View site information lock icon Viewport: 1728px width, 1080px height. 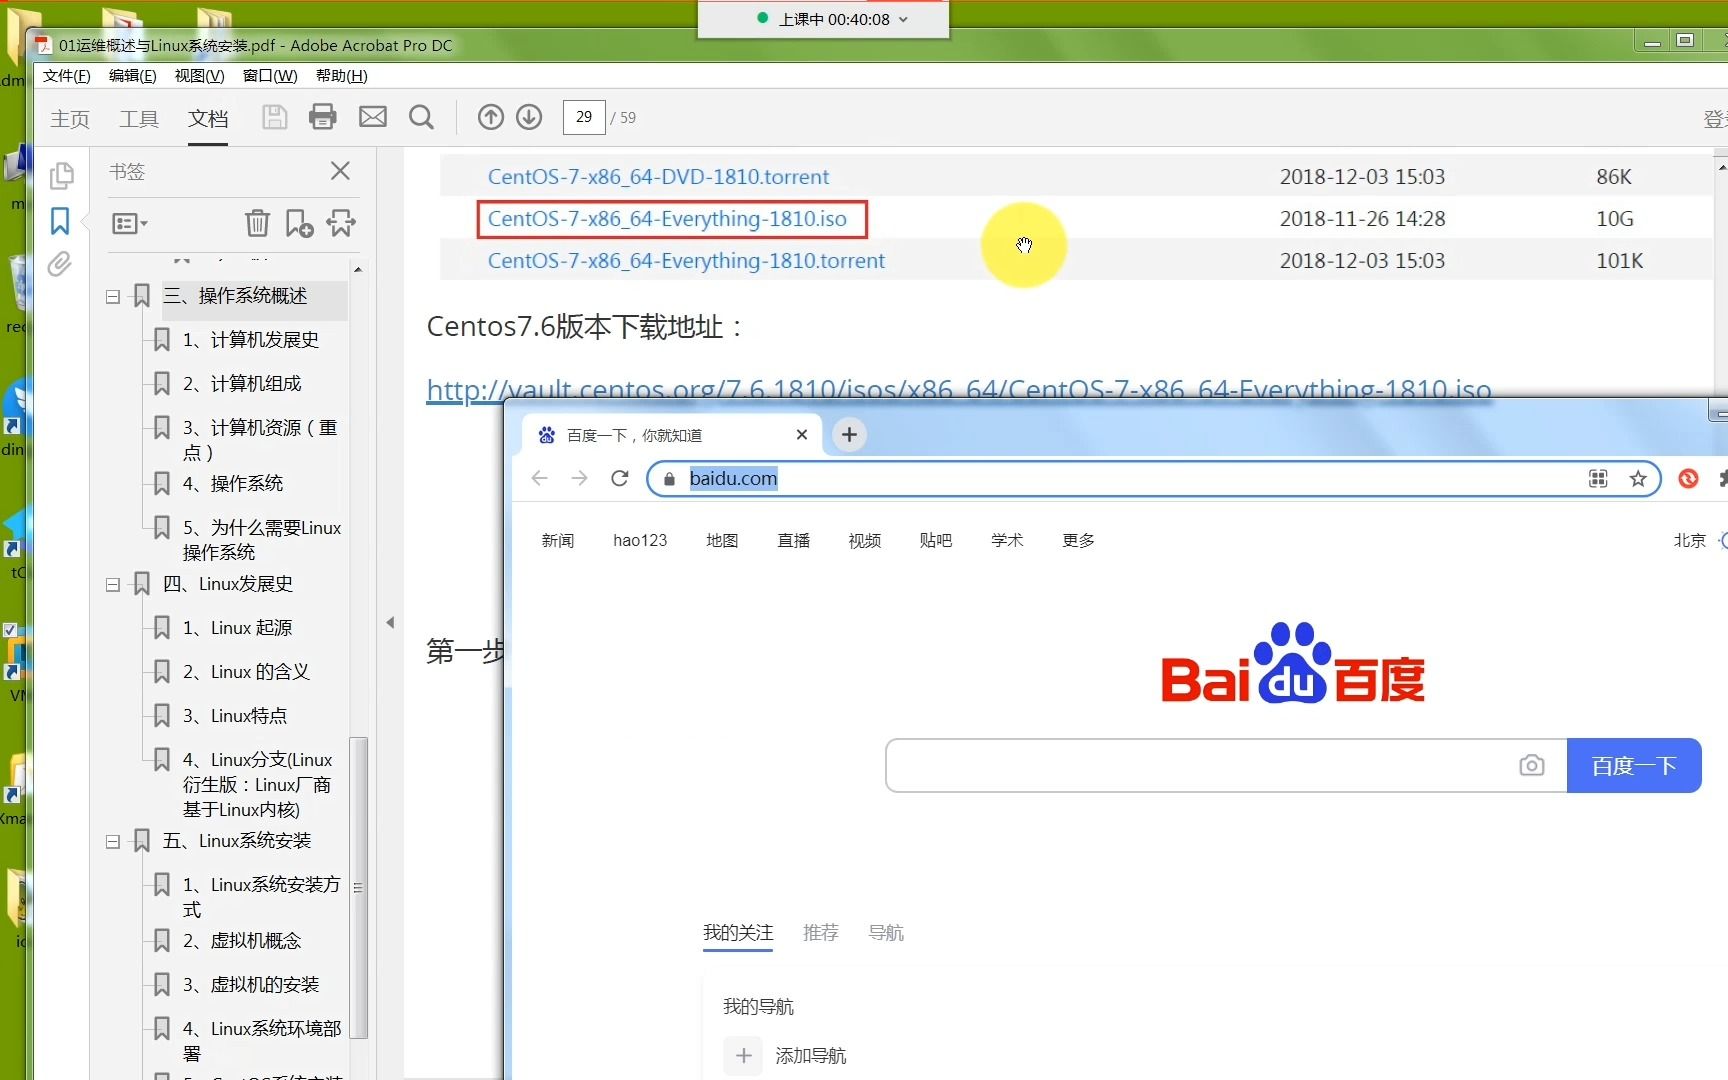pyautogui.click(x=669, y=479)
